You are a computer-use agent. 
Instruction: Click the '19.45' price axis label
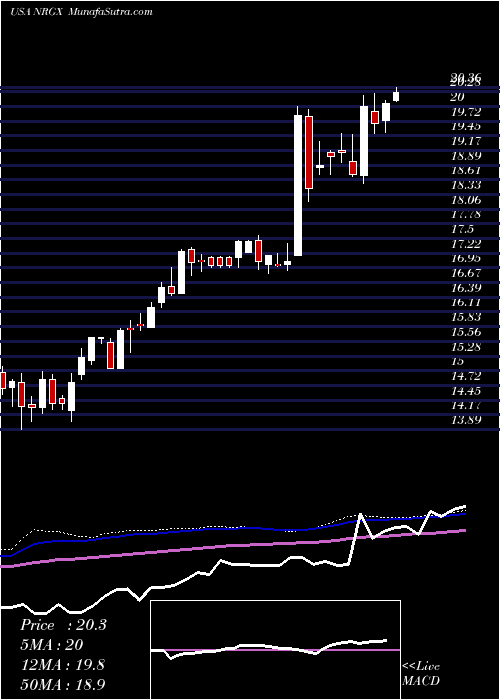coord(466,126)
